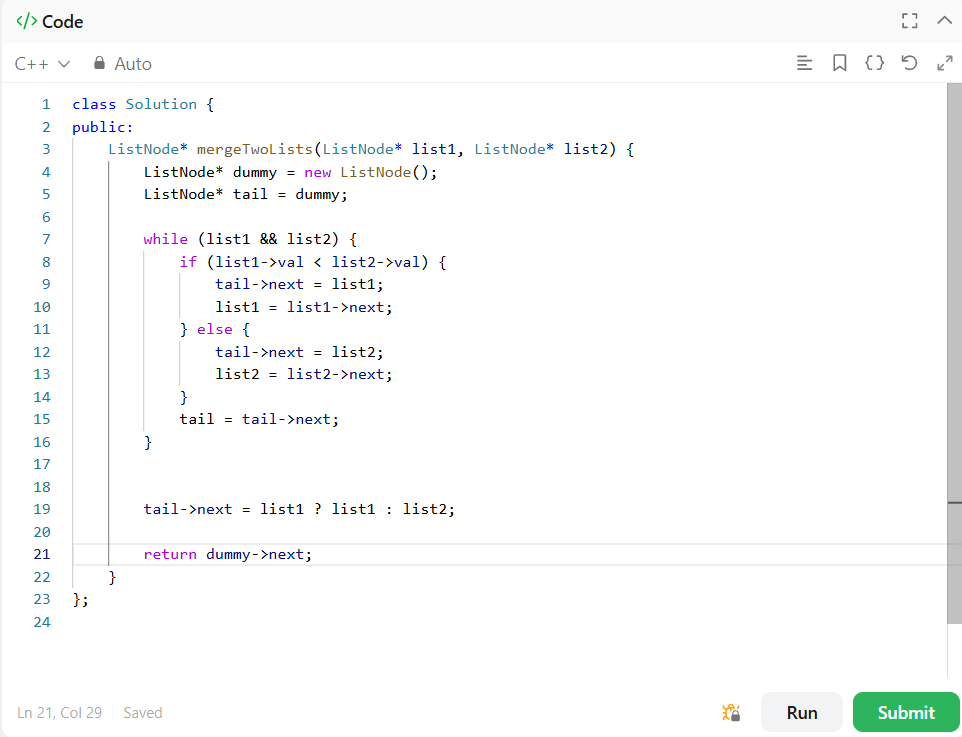This screenshot has height=737, width=962.
Task: Click 'list1 ? list1 : list2' on line 19
Action: pos(356,509)
